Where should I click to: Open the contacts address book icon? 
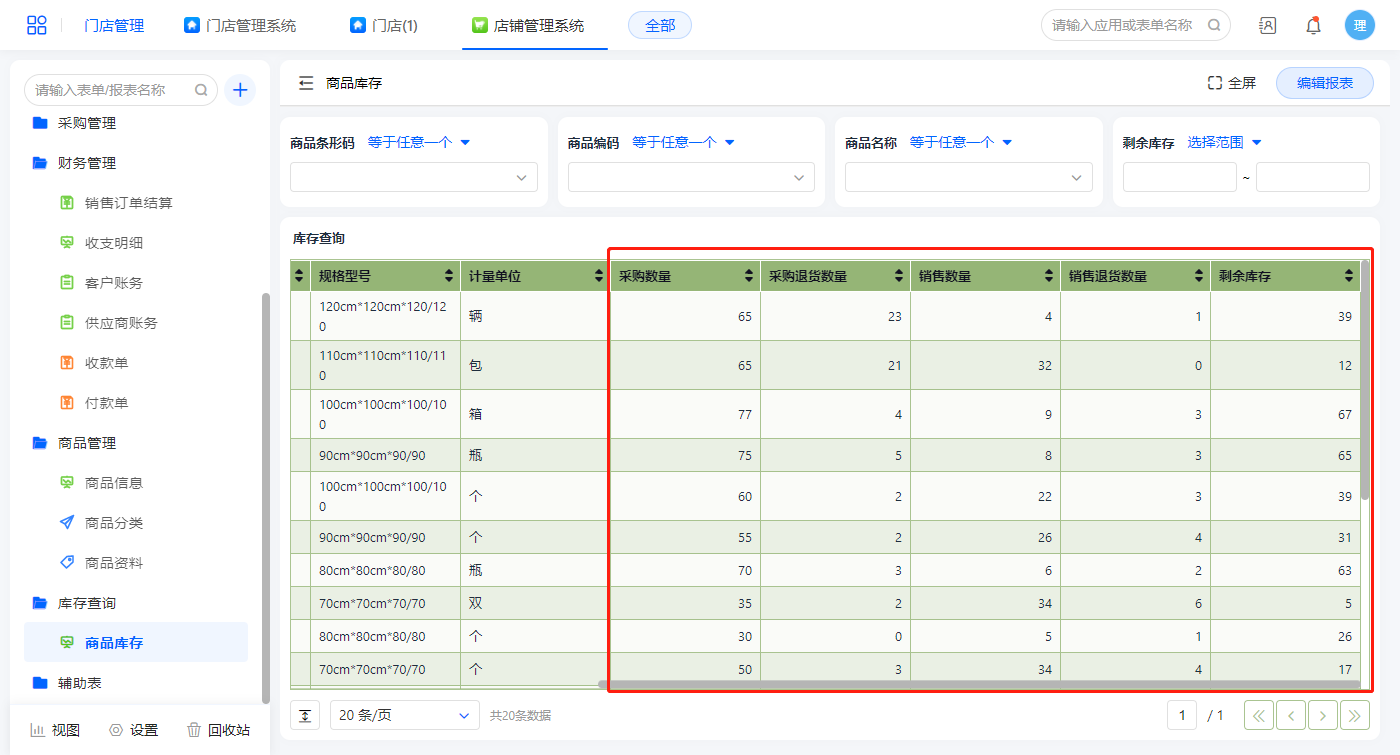coord(1267,26)
